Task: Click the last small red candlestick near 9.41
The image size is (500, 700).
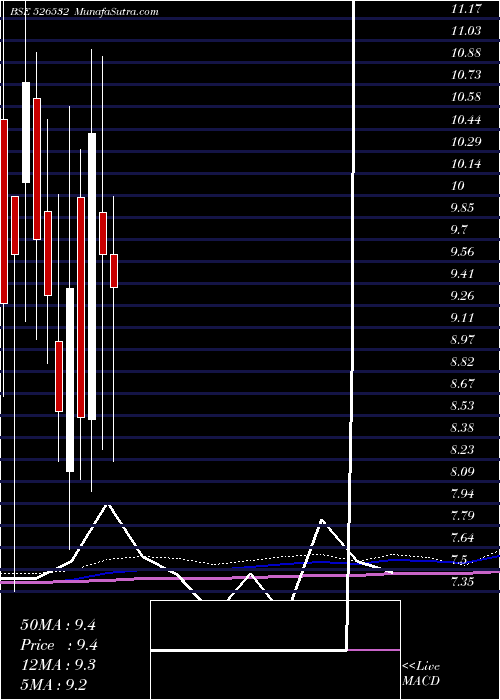Action: coord(114,271)
